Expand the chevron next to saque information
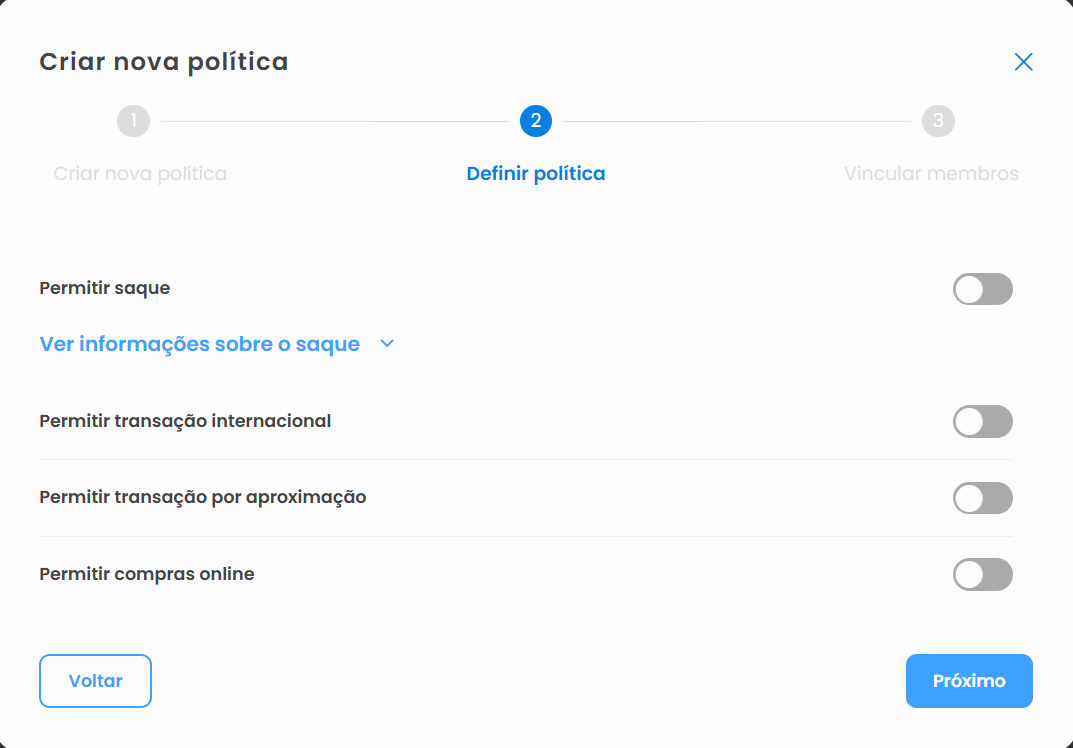 click(388, 344)
